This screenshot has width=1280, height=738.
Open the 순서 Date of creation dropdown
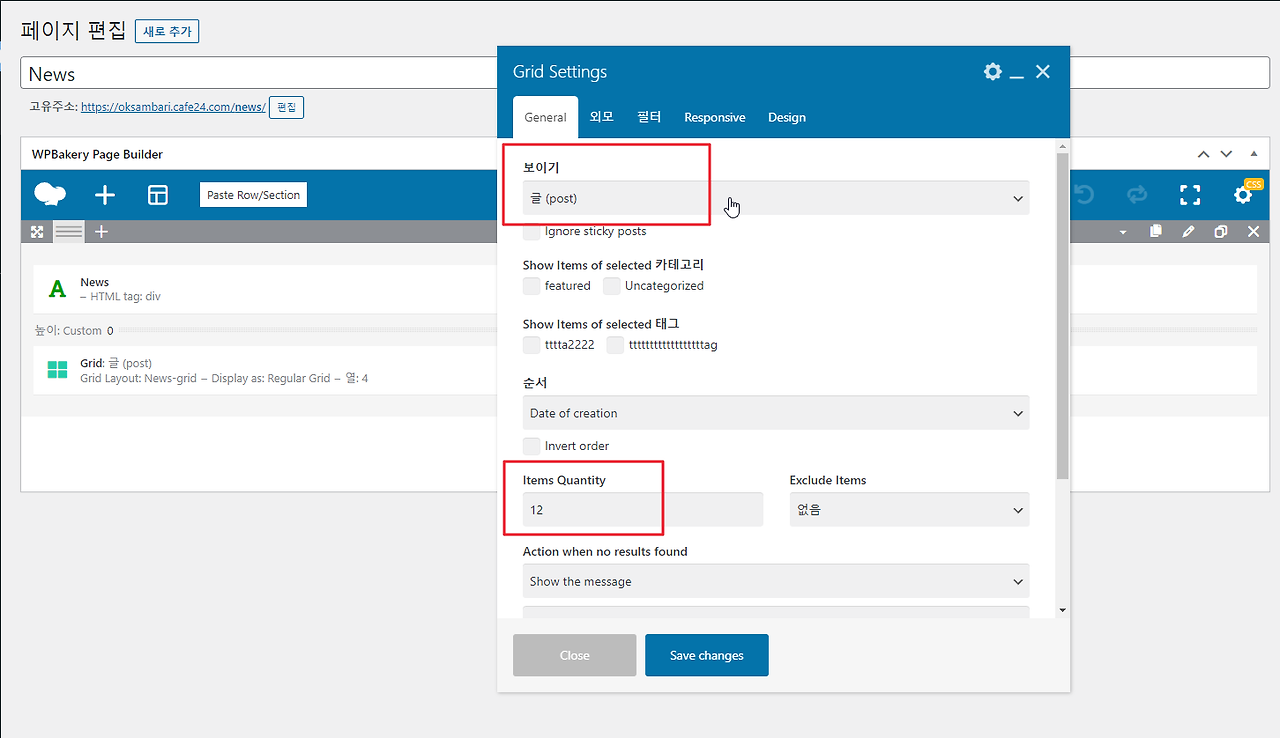[x=776, y=413]
